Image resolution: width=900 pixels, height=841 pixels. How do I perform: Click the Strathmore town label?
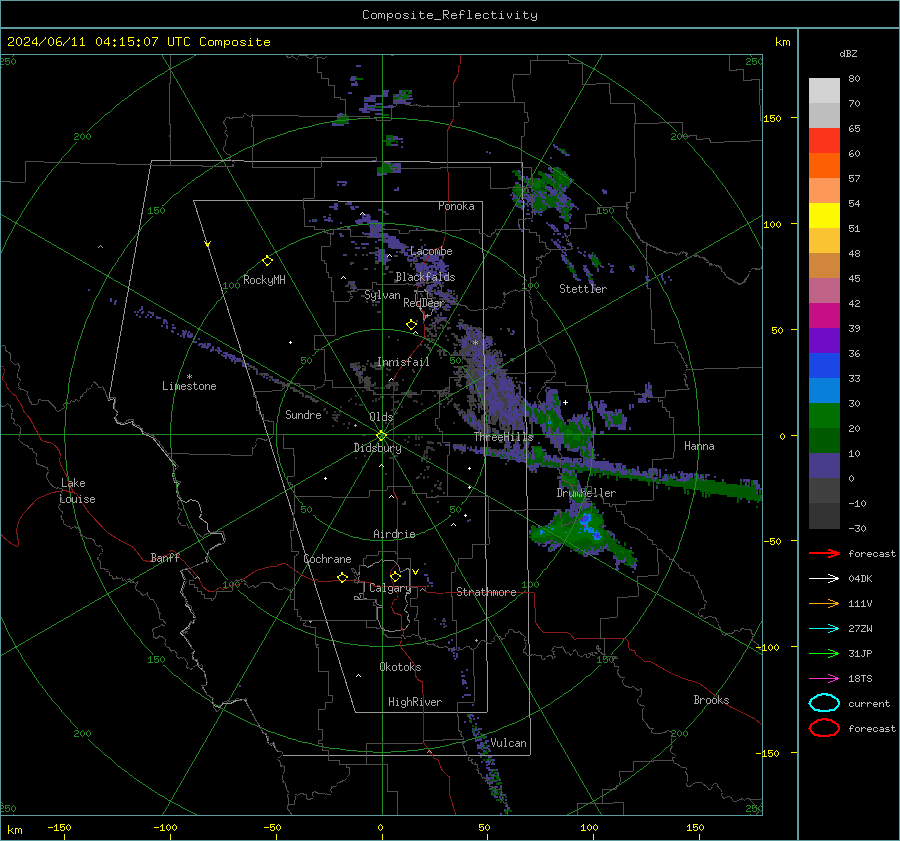click(486, 592)
